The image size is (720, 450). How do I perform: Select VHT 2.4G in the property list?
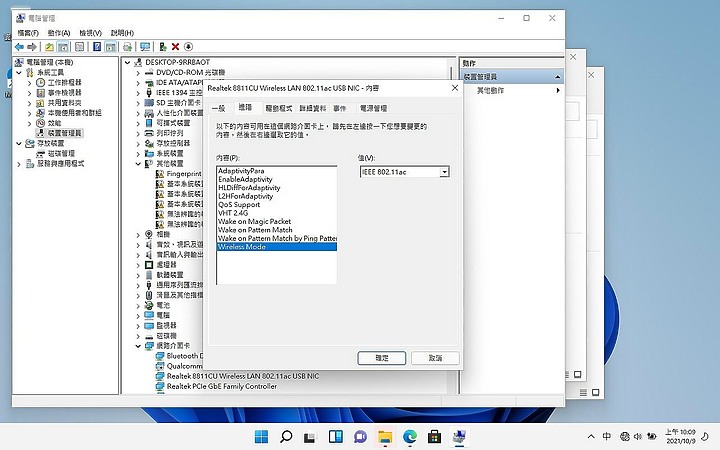[233, 213]
